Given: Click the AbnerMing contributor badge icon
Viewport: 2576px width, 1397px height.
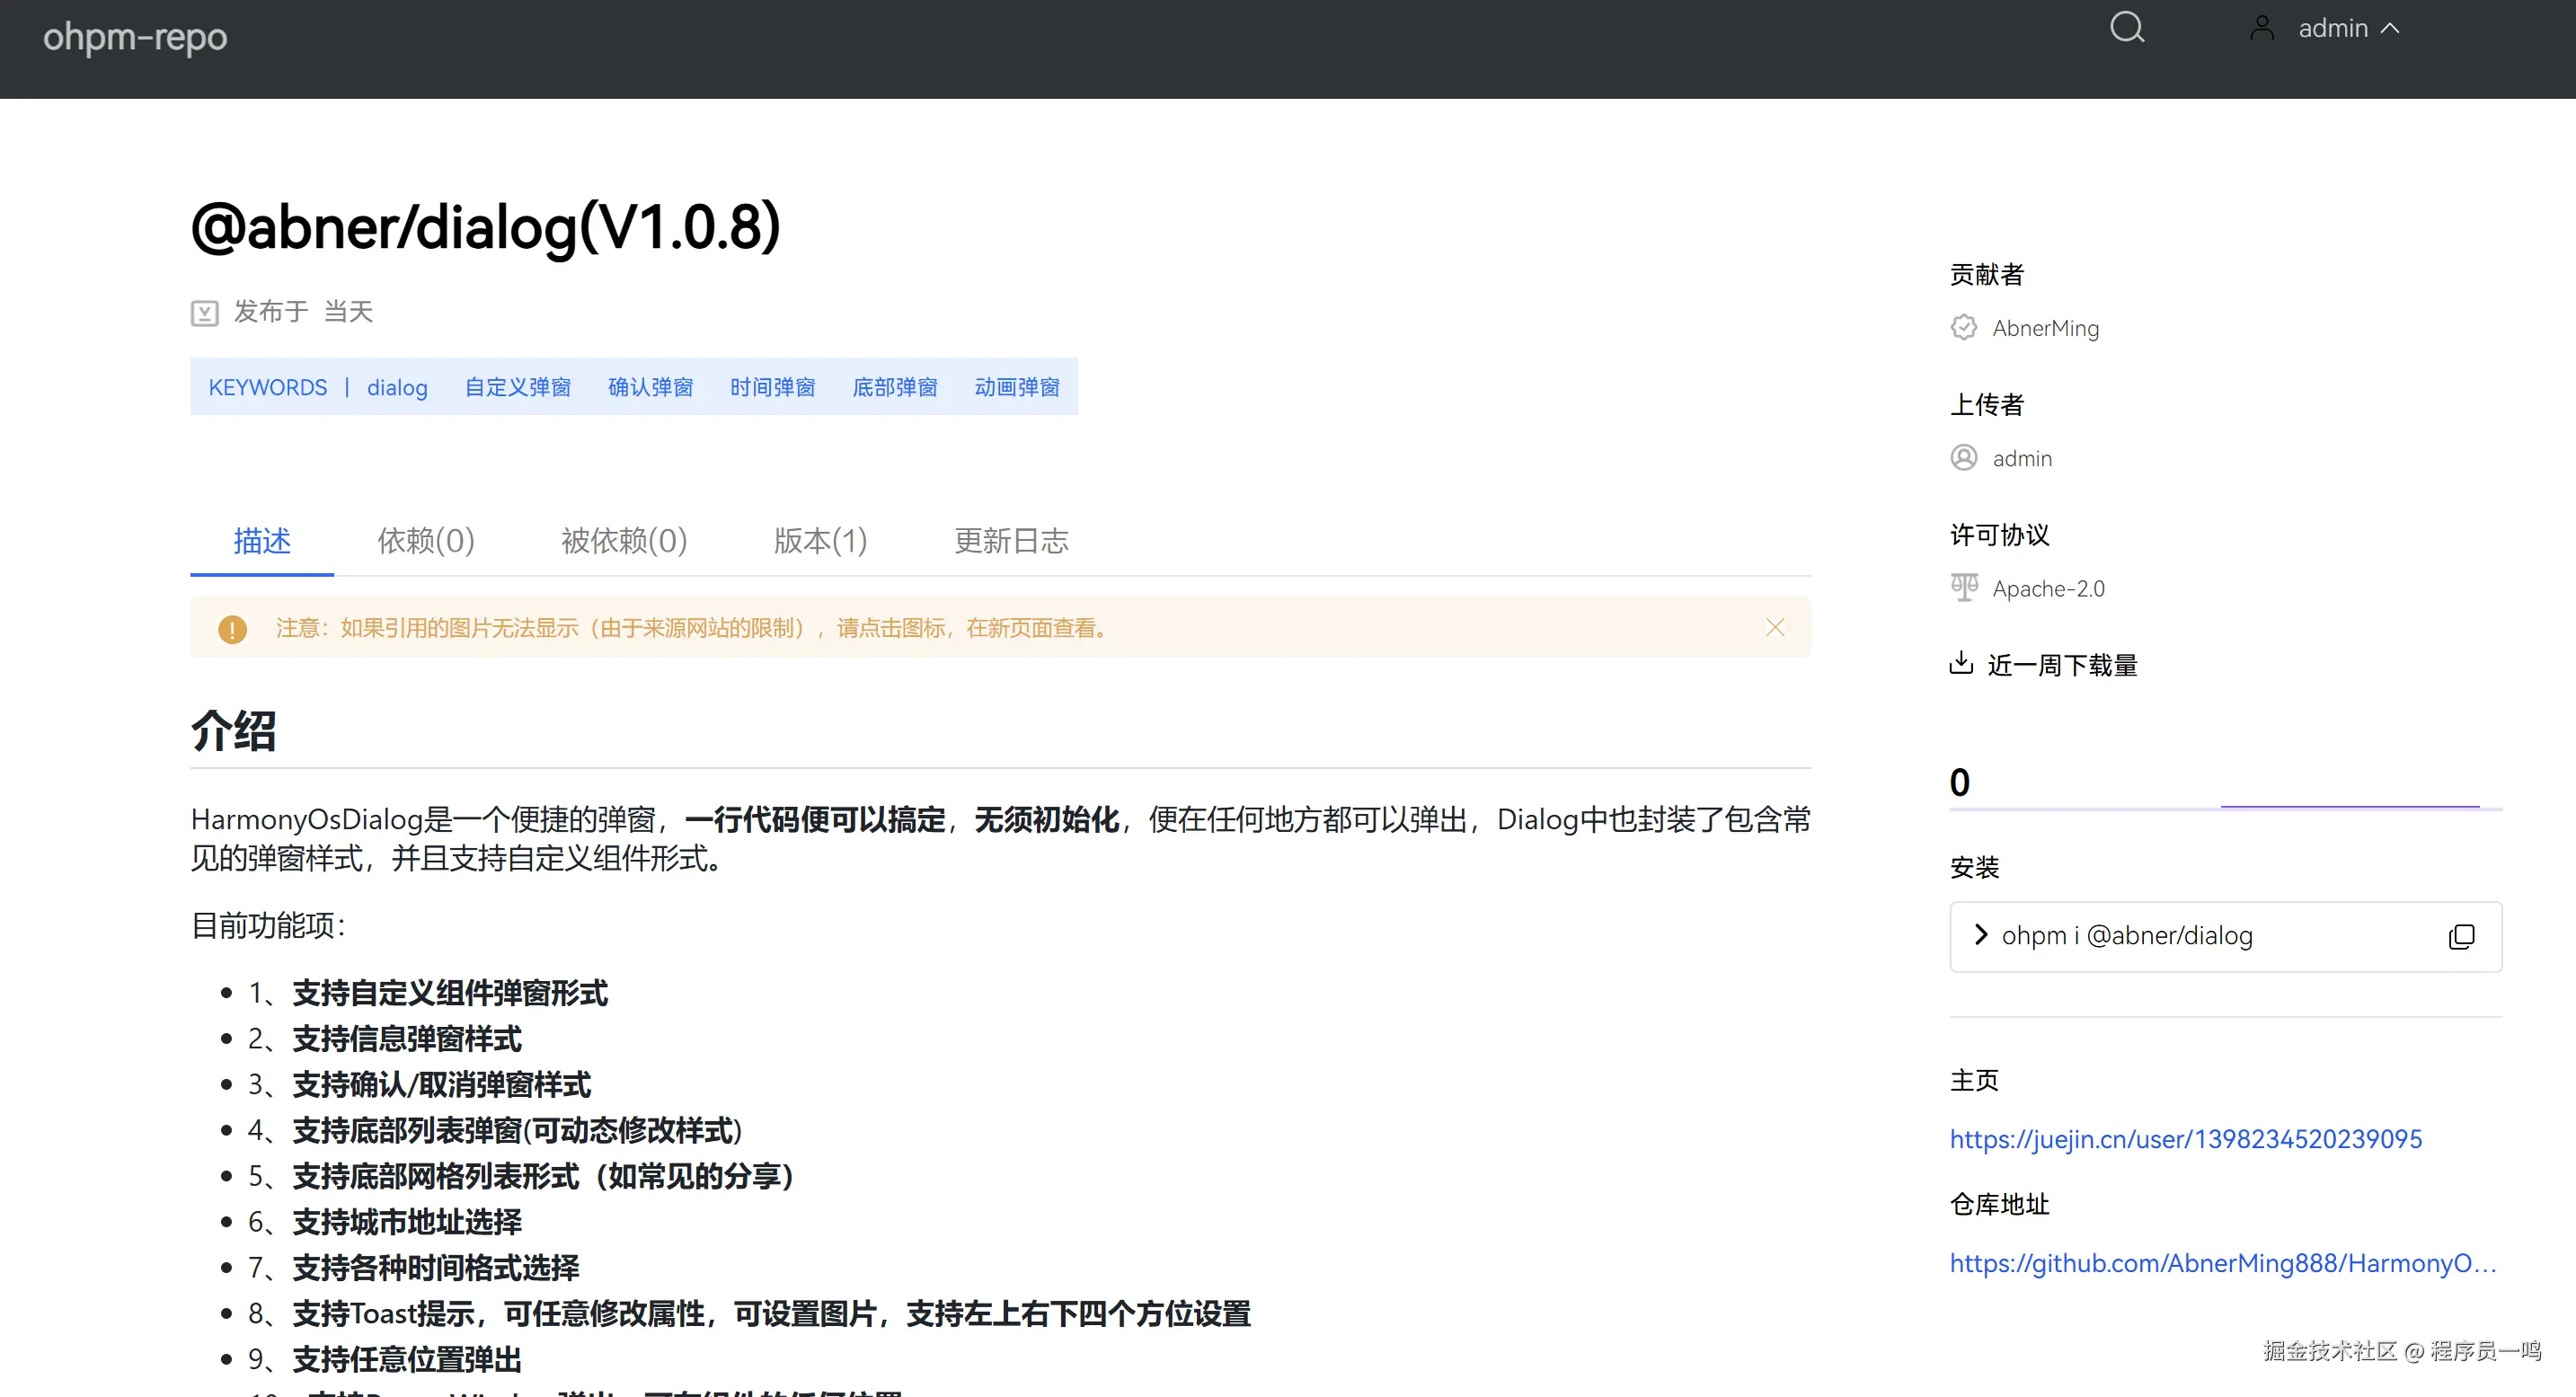Looking at the screenshot, I should [1964, 328].
